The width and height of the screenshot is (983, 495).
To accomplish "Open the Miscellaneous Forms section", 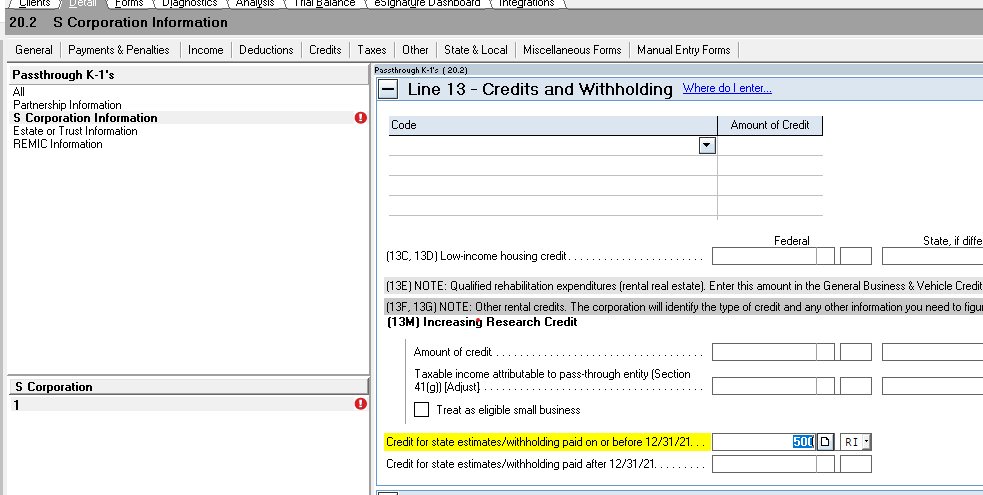I will pos(572,50).
